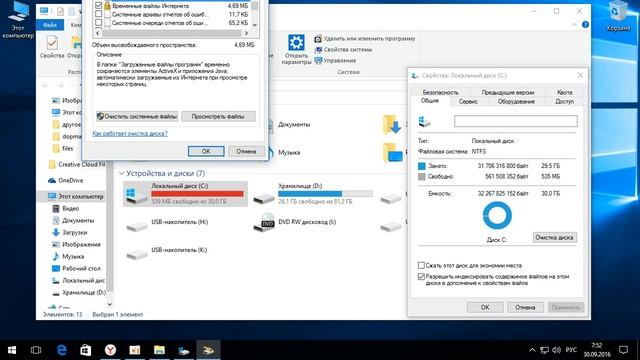Screen dimensions: 640x360
Task: Switch to 'Предыдущие версии' tab
Action: [508, 92]
